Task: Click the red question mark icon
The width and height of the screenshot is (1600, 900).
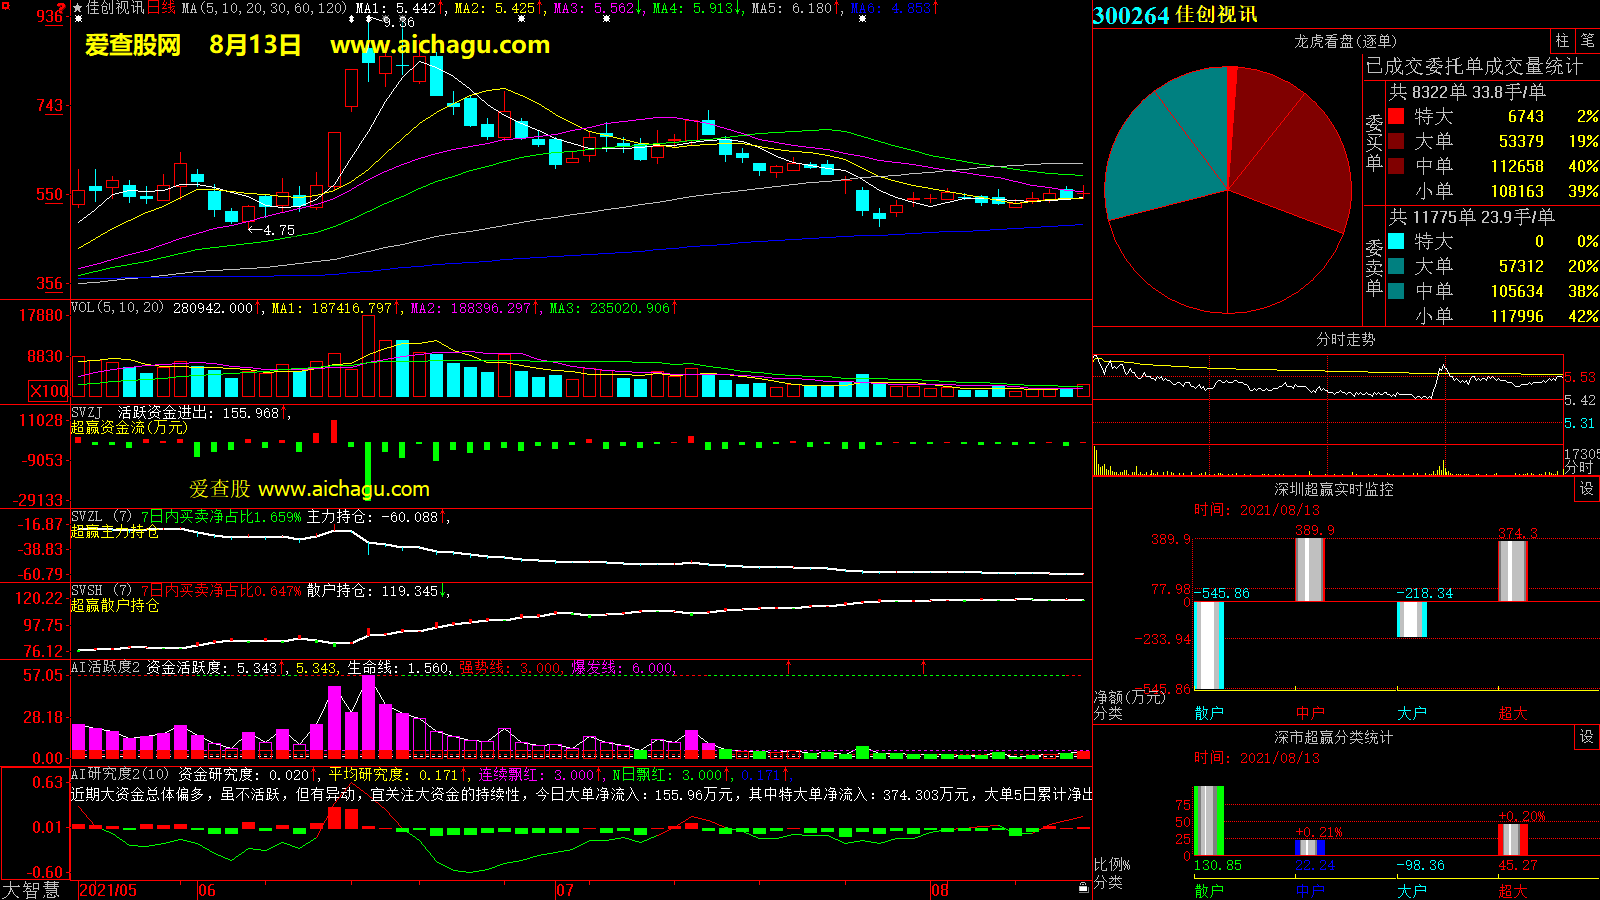Action: pyautogui.click(x=62, y=8)
